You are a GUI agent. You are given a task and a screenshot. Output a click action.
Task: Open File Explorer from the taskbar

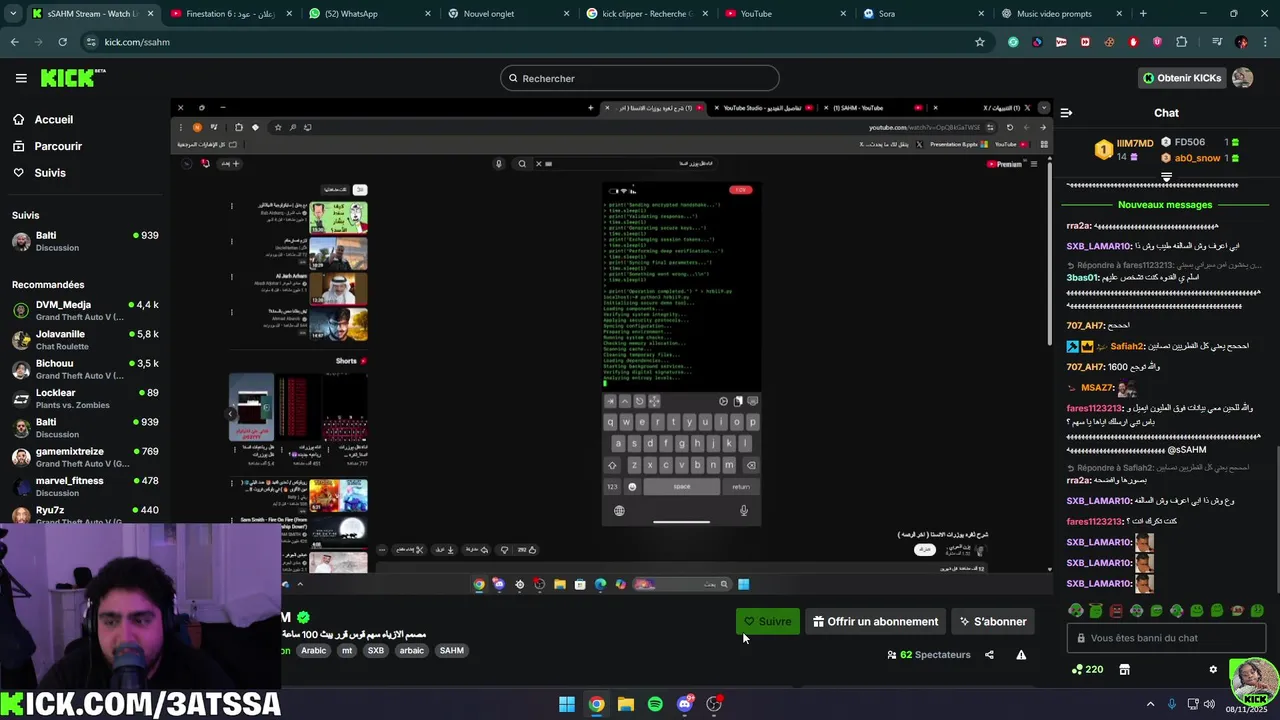[x=626, y=704]
